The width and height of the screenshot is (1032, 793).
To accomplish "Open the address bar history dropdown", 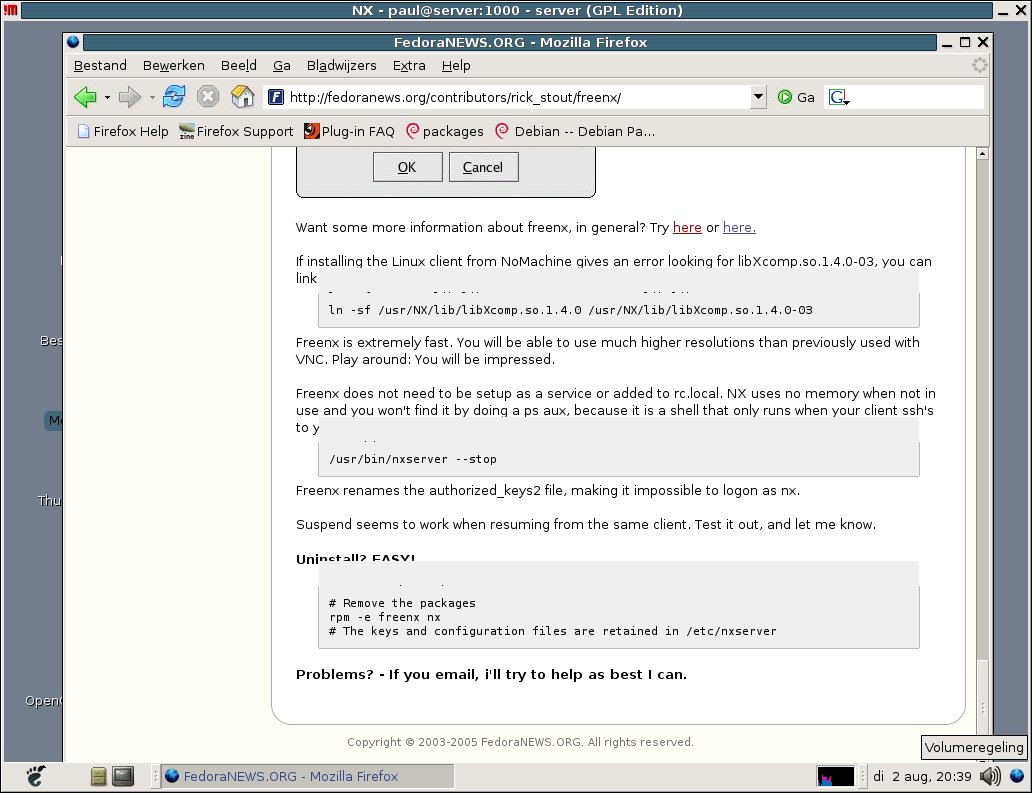I will (758, 97).
